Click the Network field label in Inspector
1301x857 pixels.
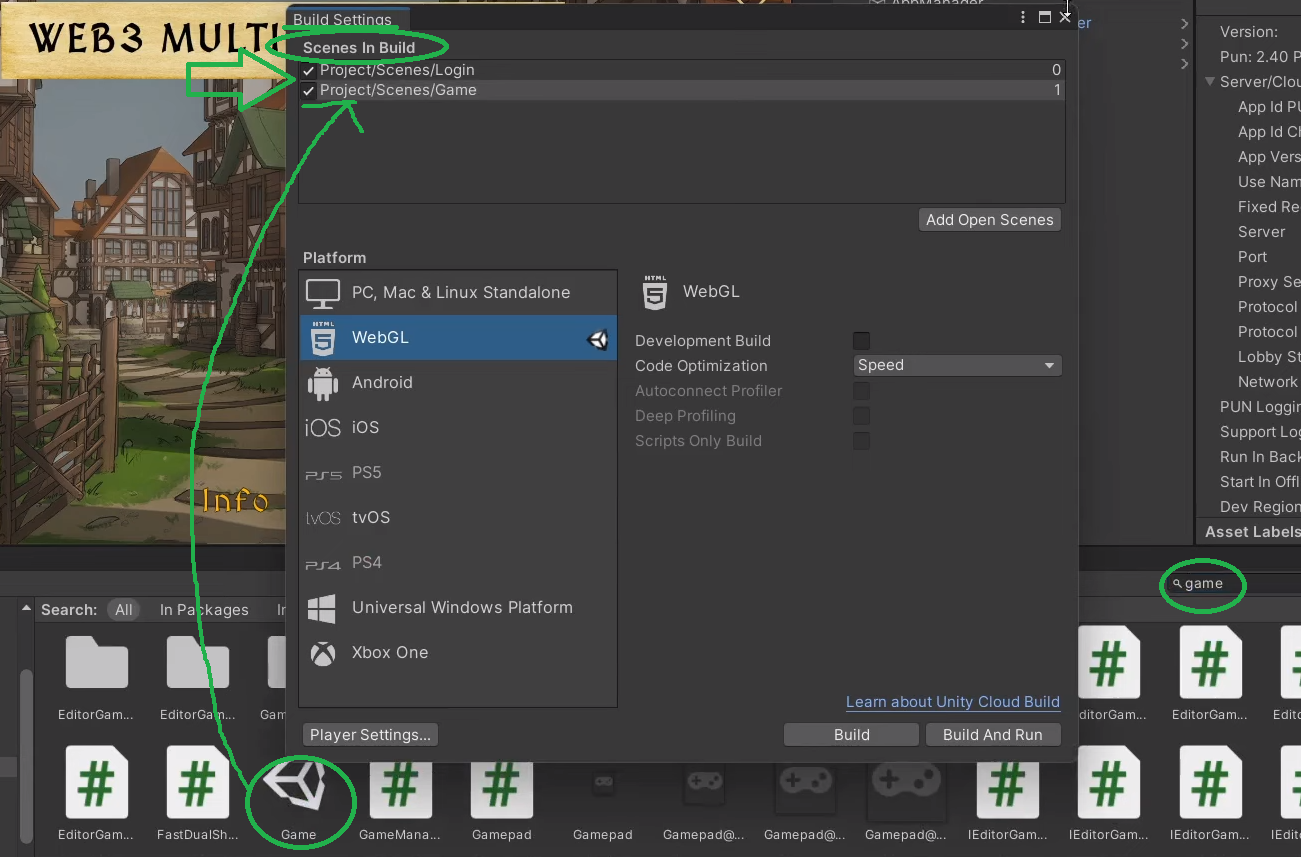[x=1268, y=382]
